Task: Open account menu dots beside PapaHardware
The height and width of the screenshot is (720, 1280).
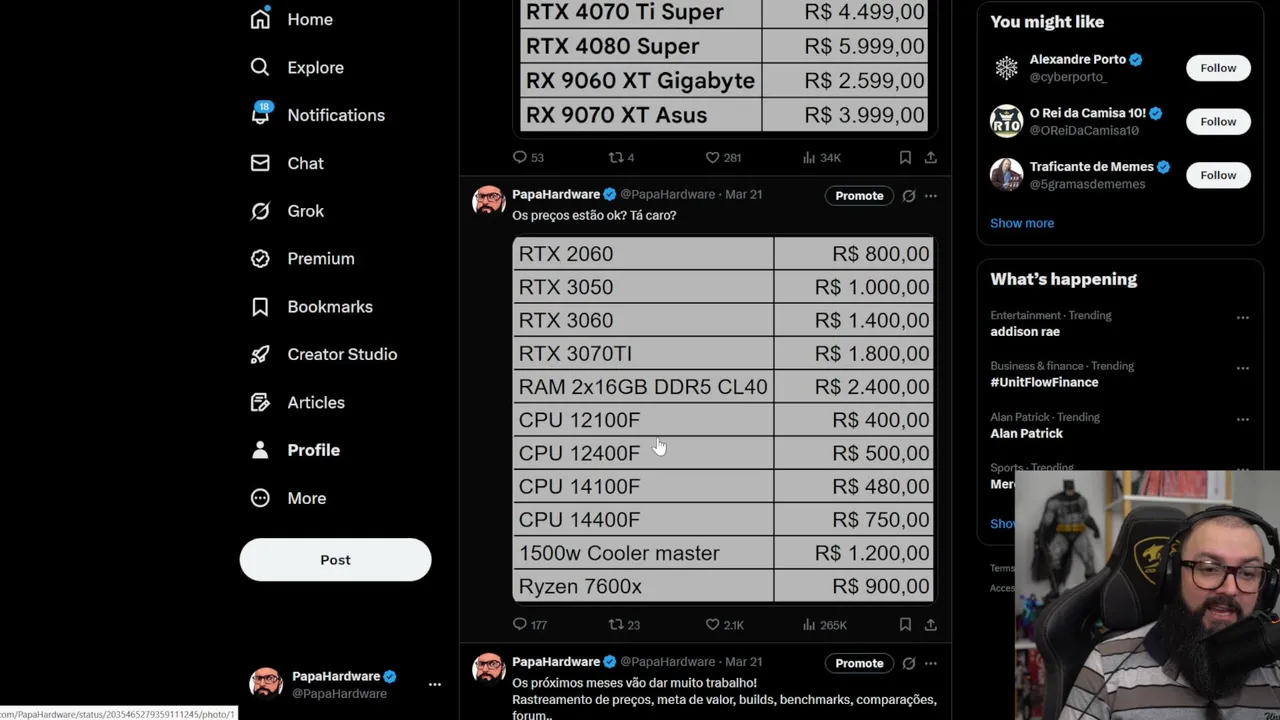Action: (x=434, y=685)
